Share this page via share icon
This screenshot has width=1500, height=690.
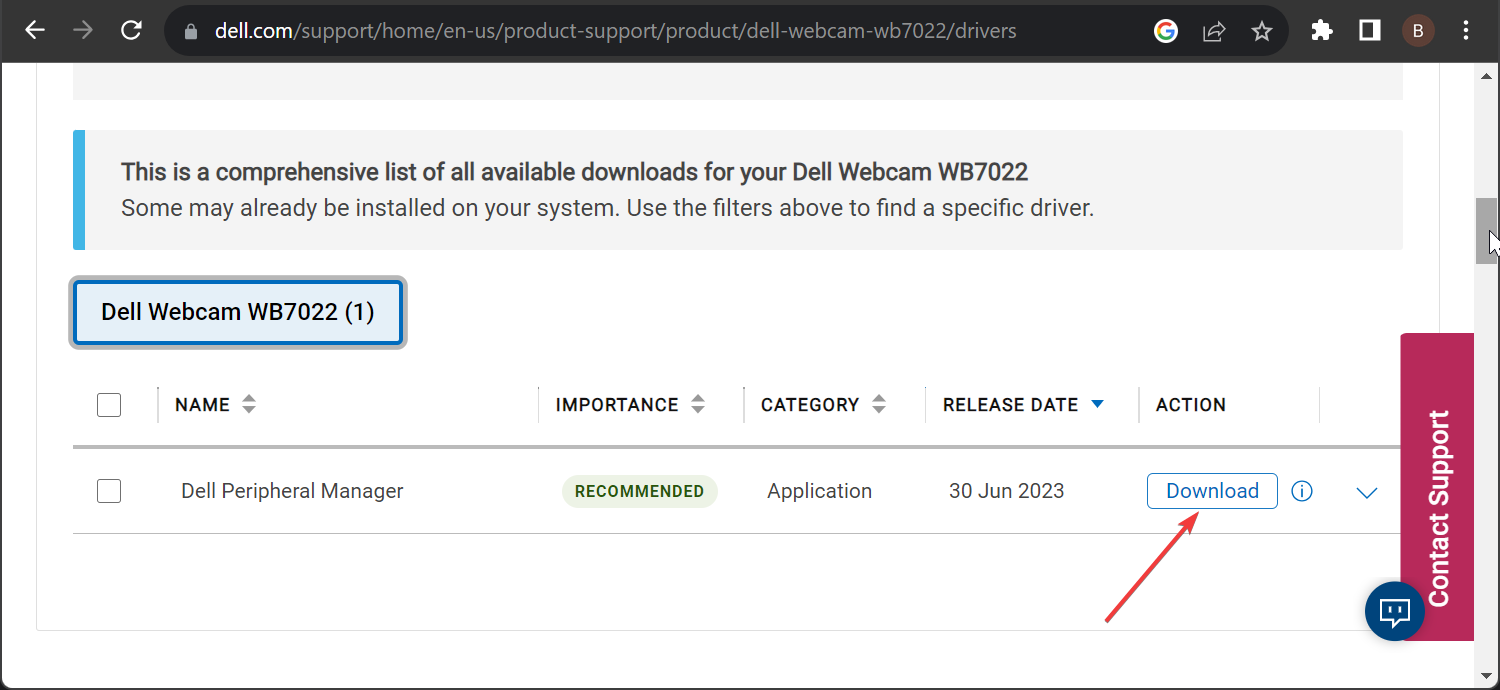click(1214, 31)
